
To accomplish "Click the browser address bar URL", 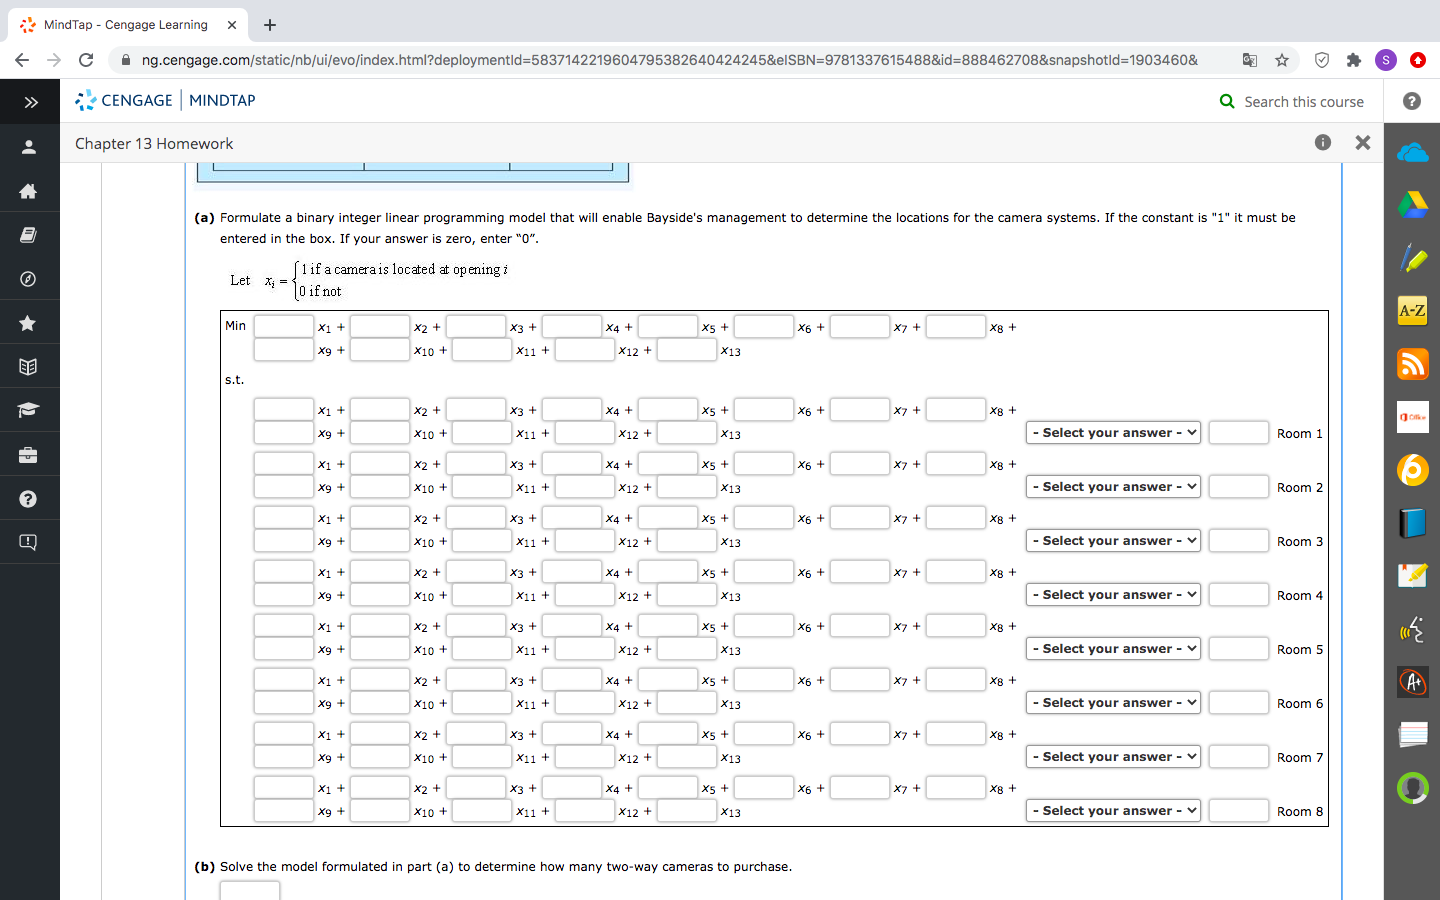I will pos(669,60).
